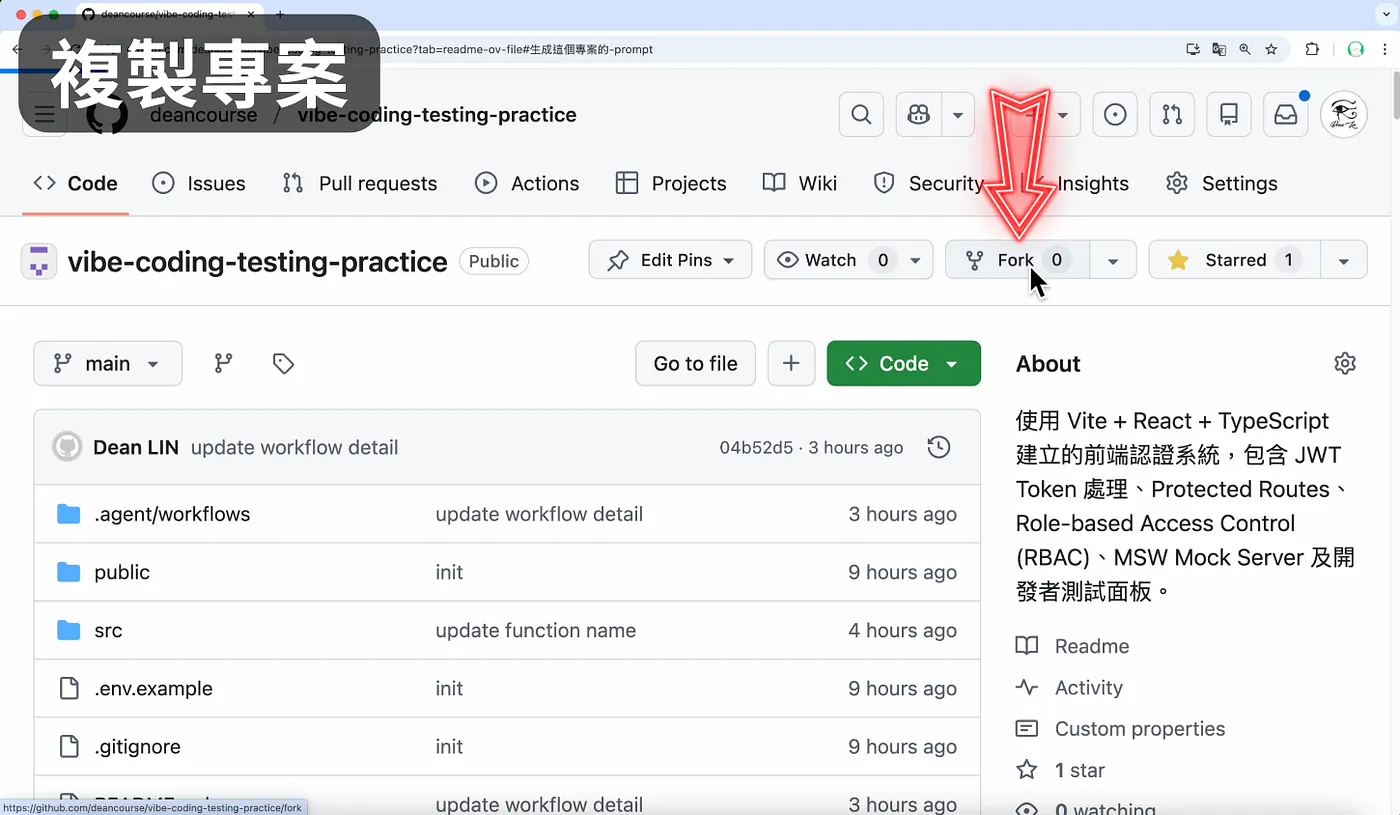
Task: Open commit history clock icon
Action: pyautogui.click(x=938, y=447)
